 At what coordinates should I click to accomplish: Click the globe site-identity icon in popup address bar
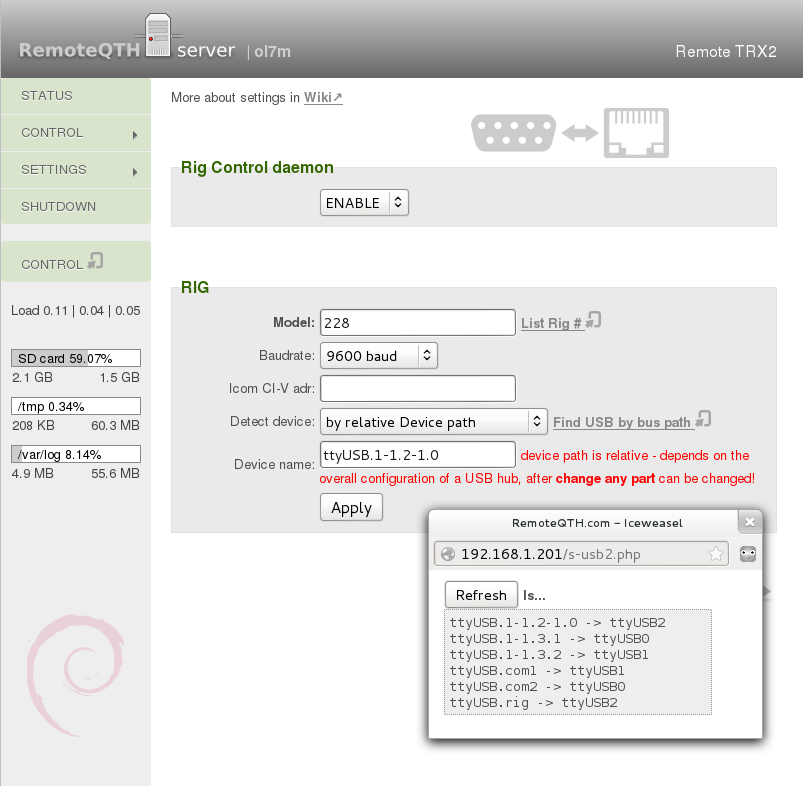point(448,554)
